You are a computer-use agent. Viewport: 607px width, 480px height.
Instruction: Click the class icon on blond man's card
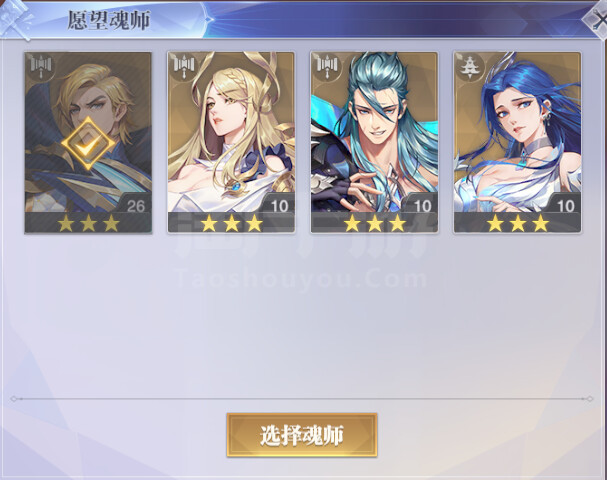(41, 67)
